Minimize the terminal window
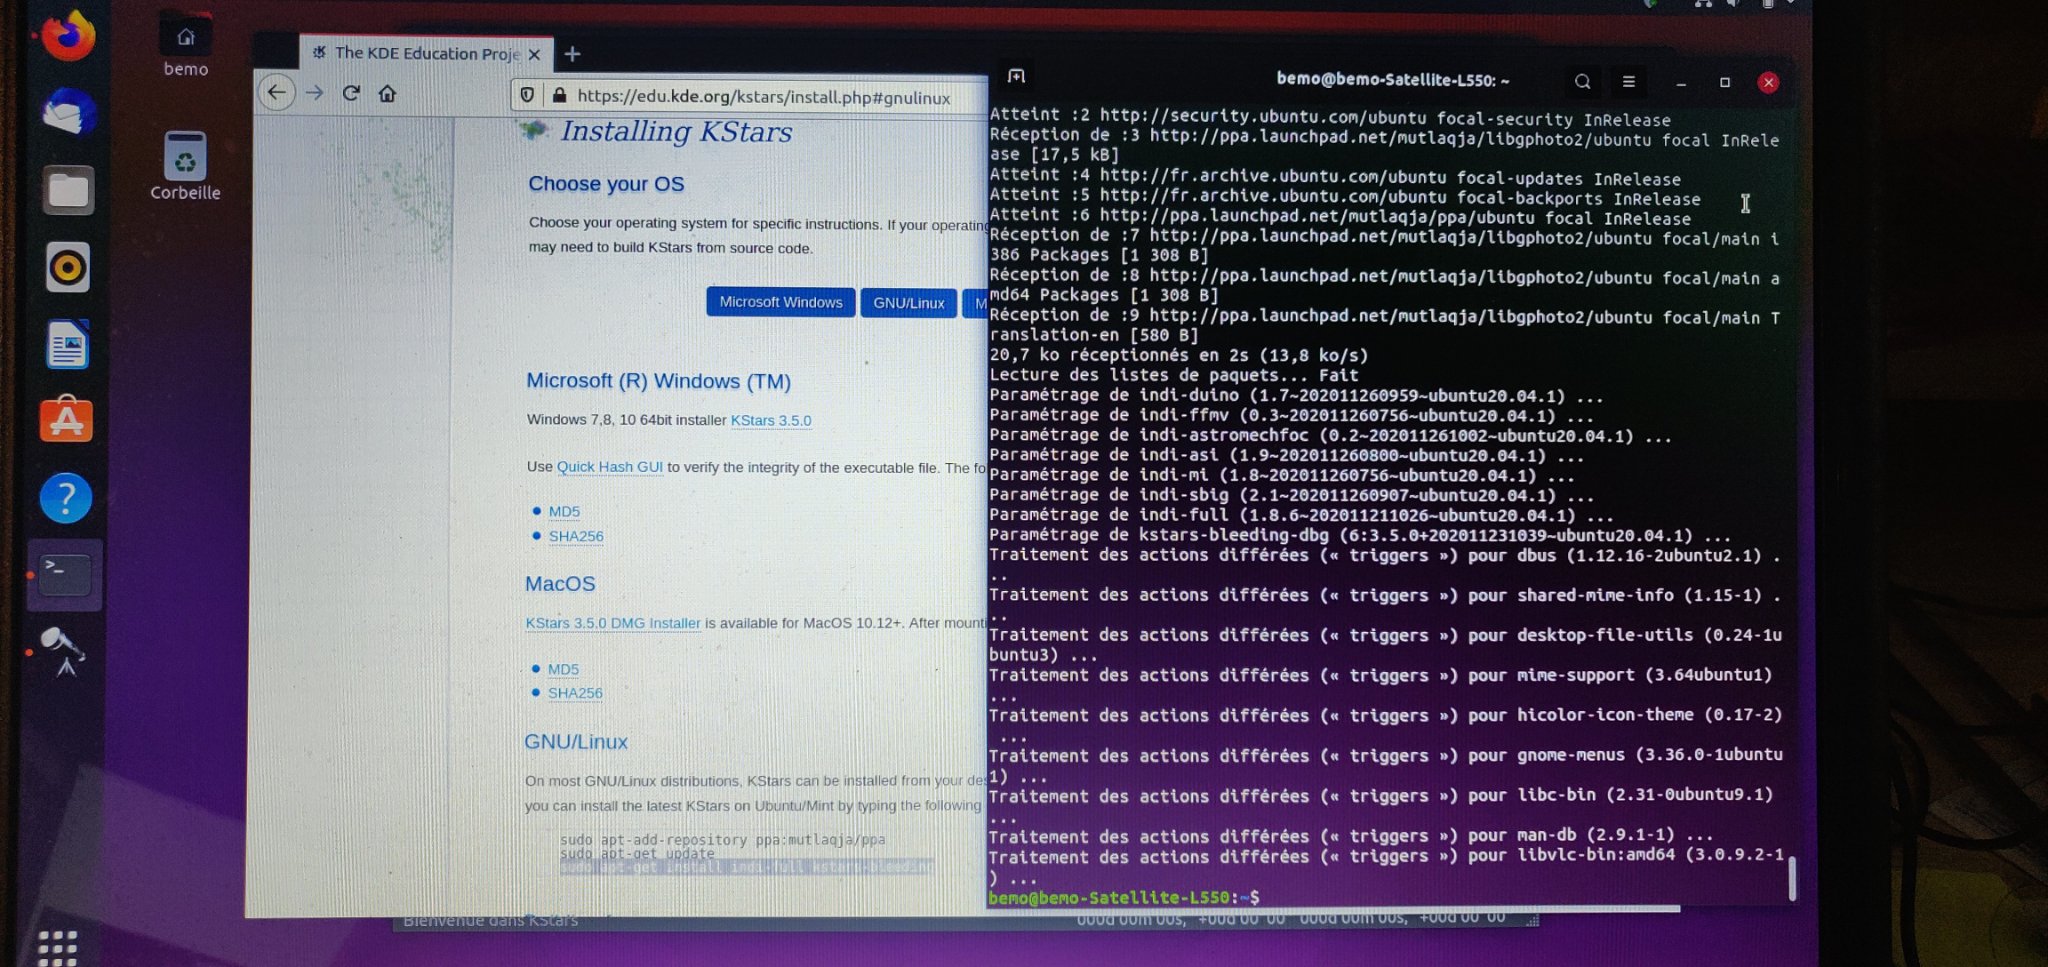Image resolution: width=2048 pixels, height=967 pixels. tap(1681, 83)
